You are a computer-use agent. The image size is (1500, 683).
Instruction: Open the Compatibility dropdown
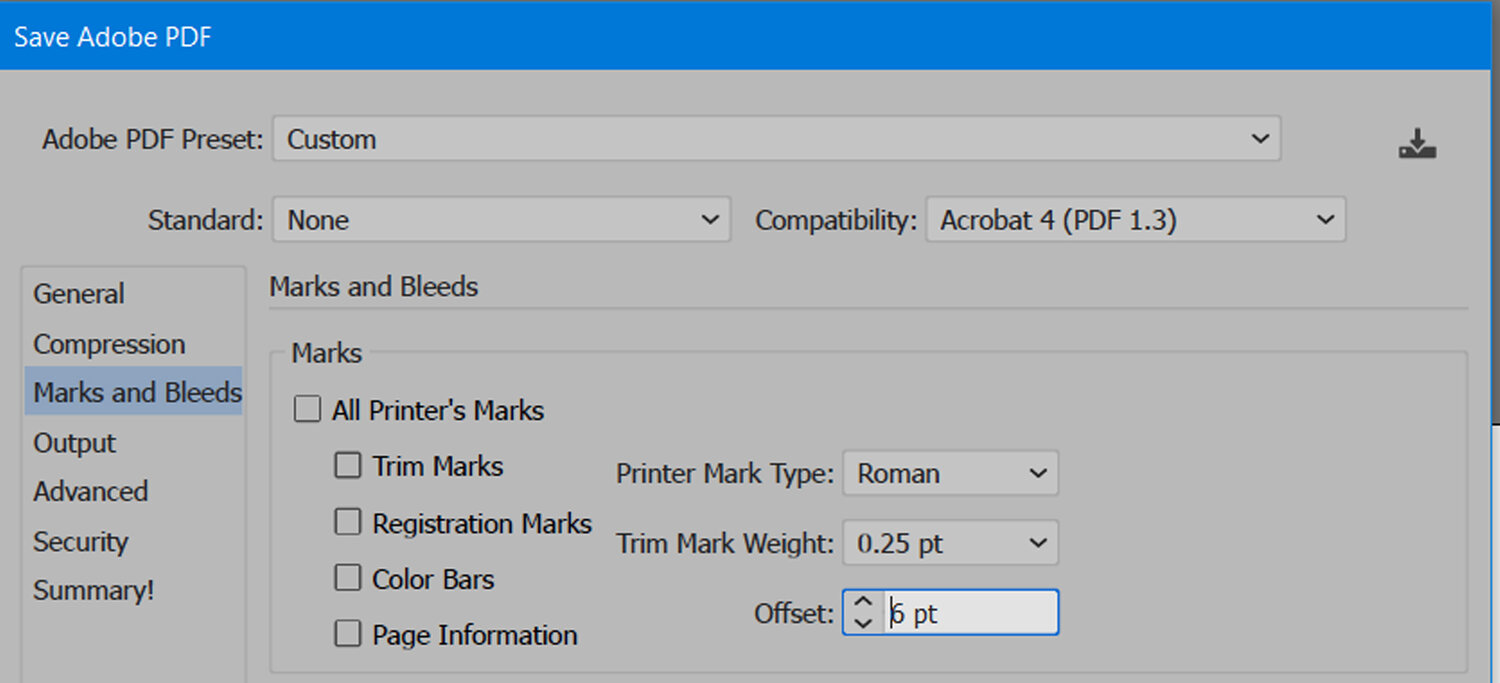click(1136, 220)
